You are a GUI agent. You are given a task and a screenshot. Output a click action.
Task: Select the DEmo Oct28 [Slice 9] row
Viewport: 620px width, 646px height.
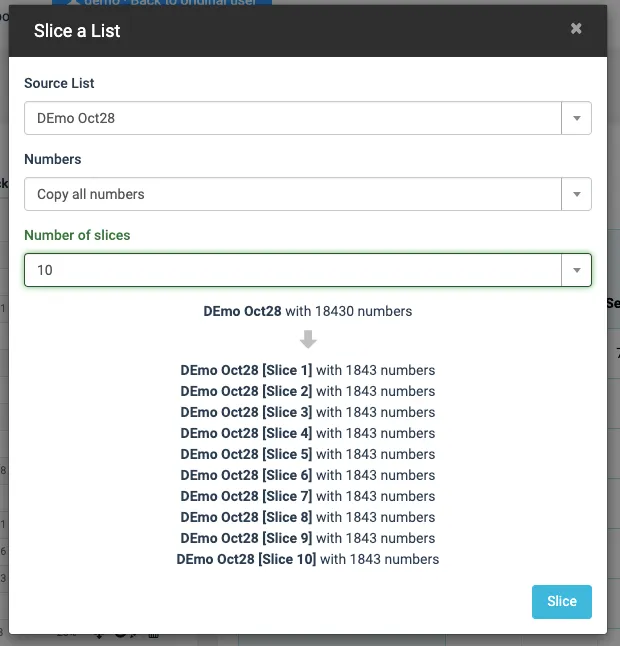308,538
